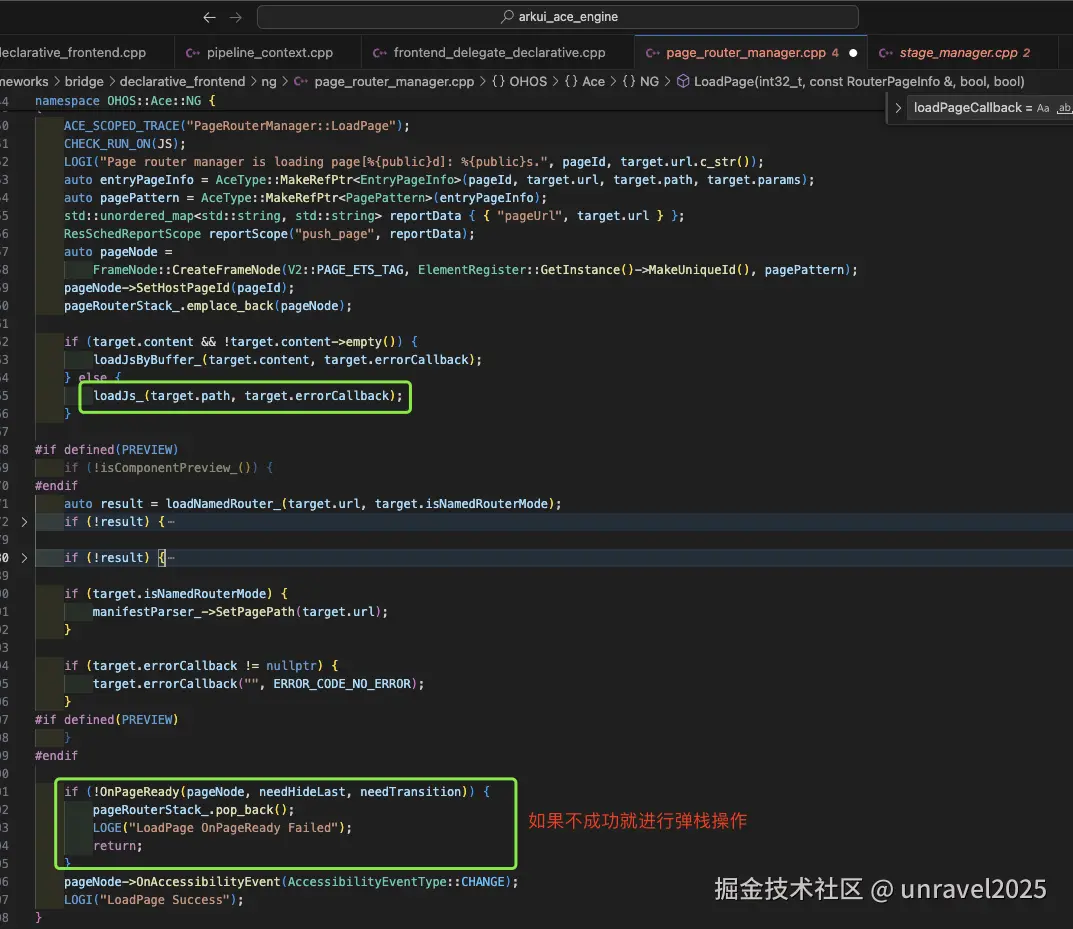Switch to declarative_frontend.cpp tab
This screenshot has height=929, width=1073.
(x=73, y=53)
